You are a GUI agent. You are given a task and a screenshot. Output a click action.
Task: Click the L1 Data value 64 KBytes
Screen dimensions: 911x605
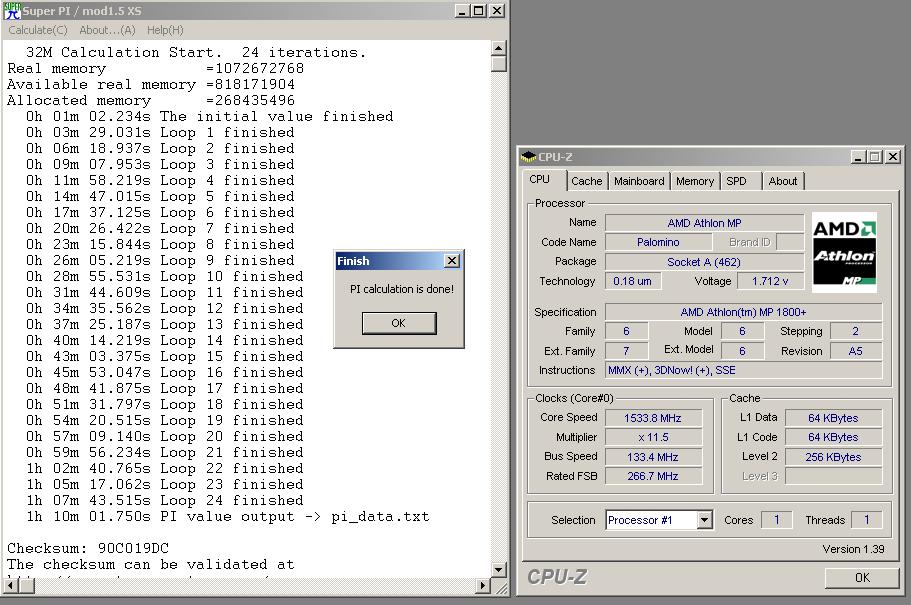coord(833,418)
